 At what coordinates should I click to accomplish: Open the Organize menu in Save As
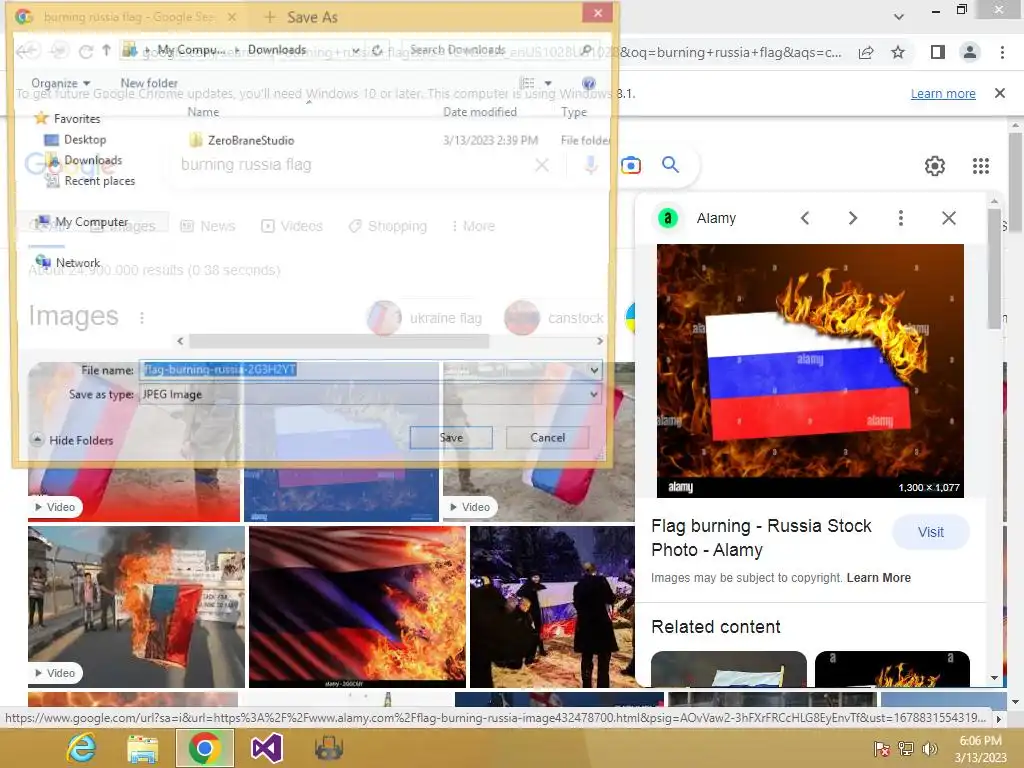(60, 83)
